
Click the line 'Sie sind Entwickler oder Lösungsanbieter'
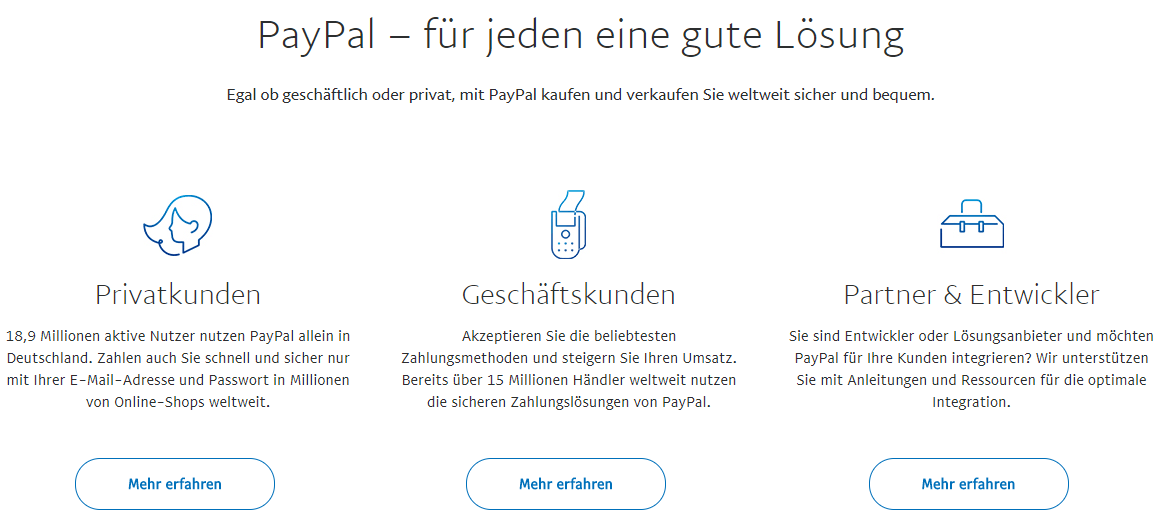971,336
